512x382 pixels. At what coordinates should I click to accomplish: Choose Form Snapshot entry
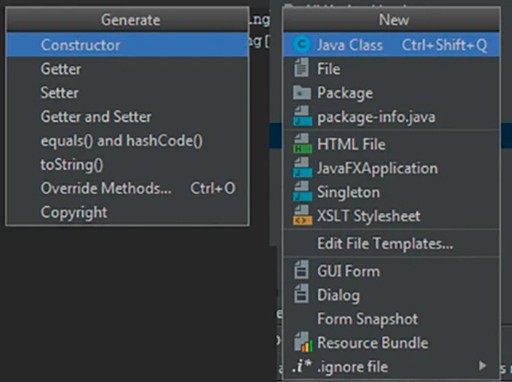coord(391,319)
